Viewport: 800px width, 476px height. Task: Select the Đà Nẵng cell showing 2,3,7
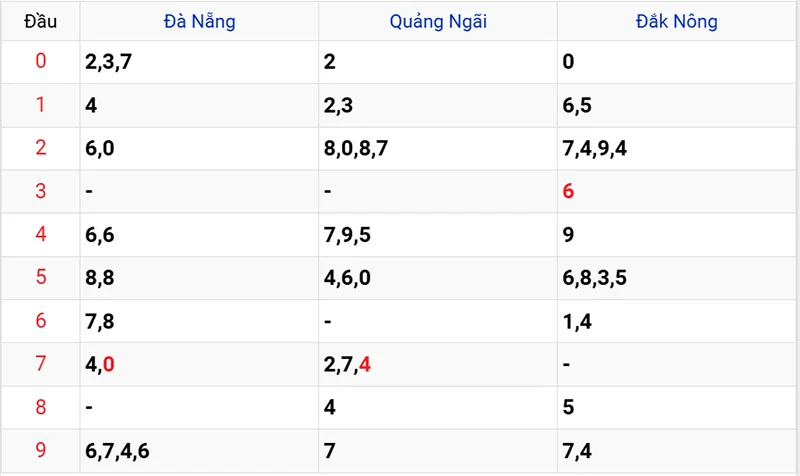[x=110, y=62]
